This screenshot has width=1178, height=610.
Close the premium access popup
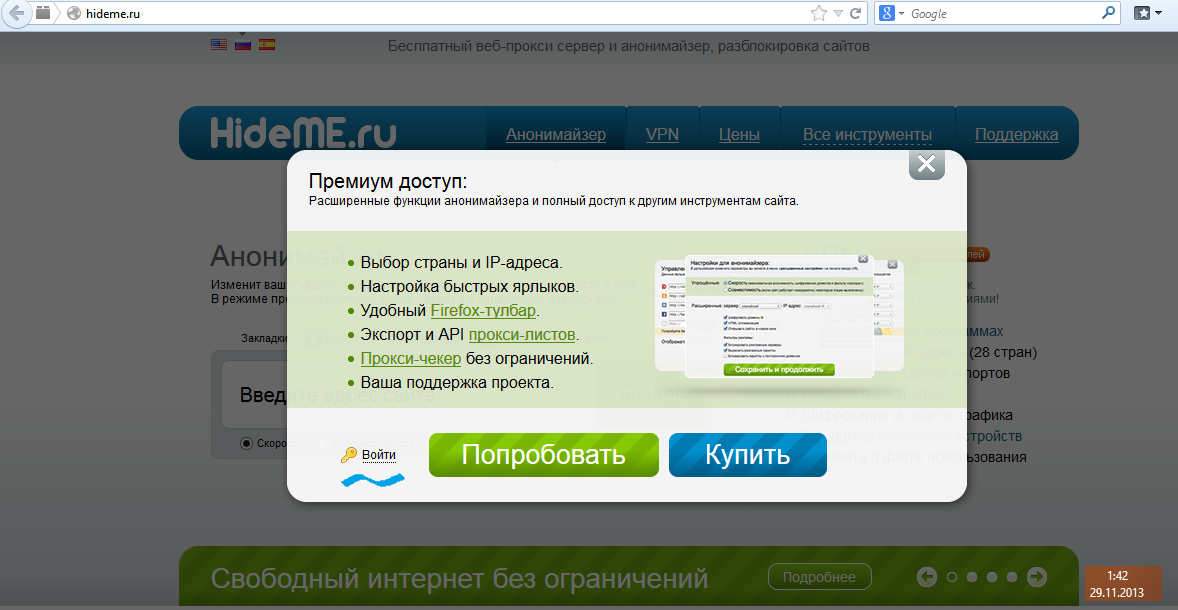click(x=926, y=165)
